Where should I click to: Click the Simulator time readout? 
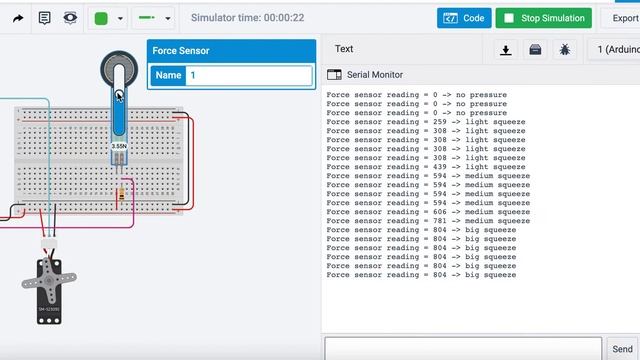(x=247, y=18)
